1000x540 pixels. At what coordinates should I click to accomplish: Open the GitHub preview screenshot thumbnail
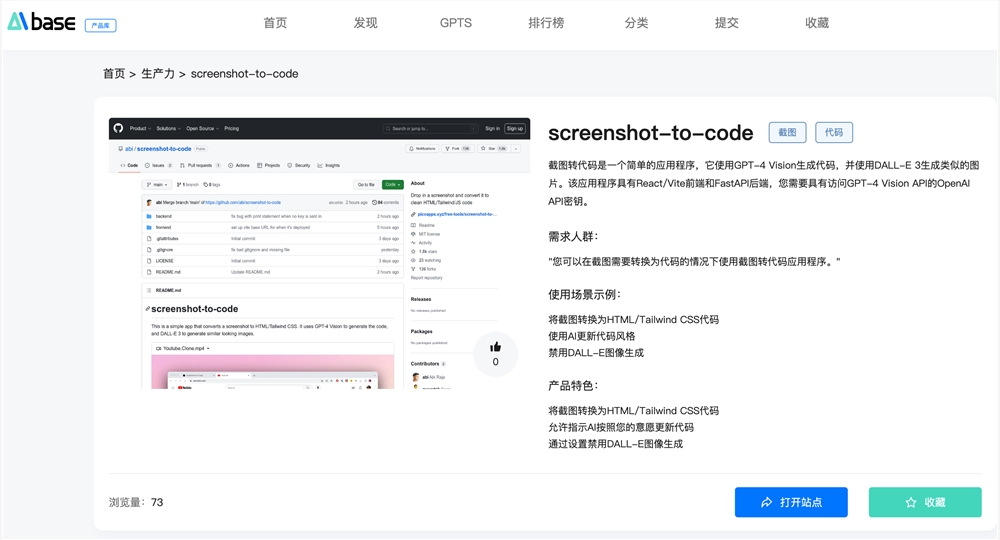[x=320, y=253]
